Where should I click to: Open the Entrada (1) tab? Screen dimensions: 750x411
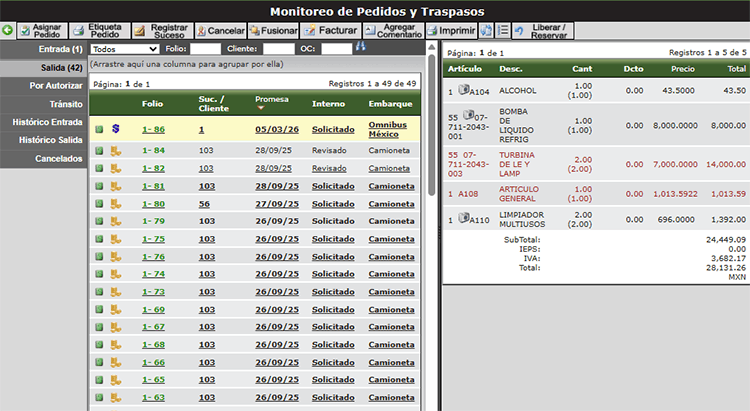(x=44, y=49)
